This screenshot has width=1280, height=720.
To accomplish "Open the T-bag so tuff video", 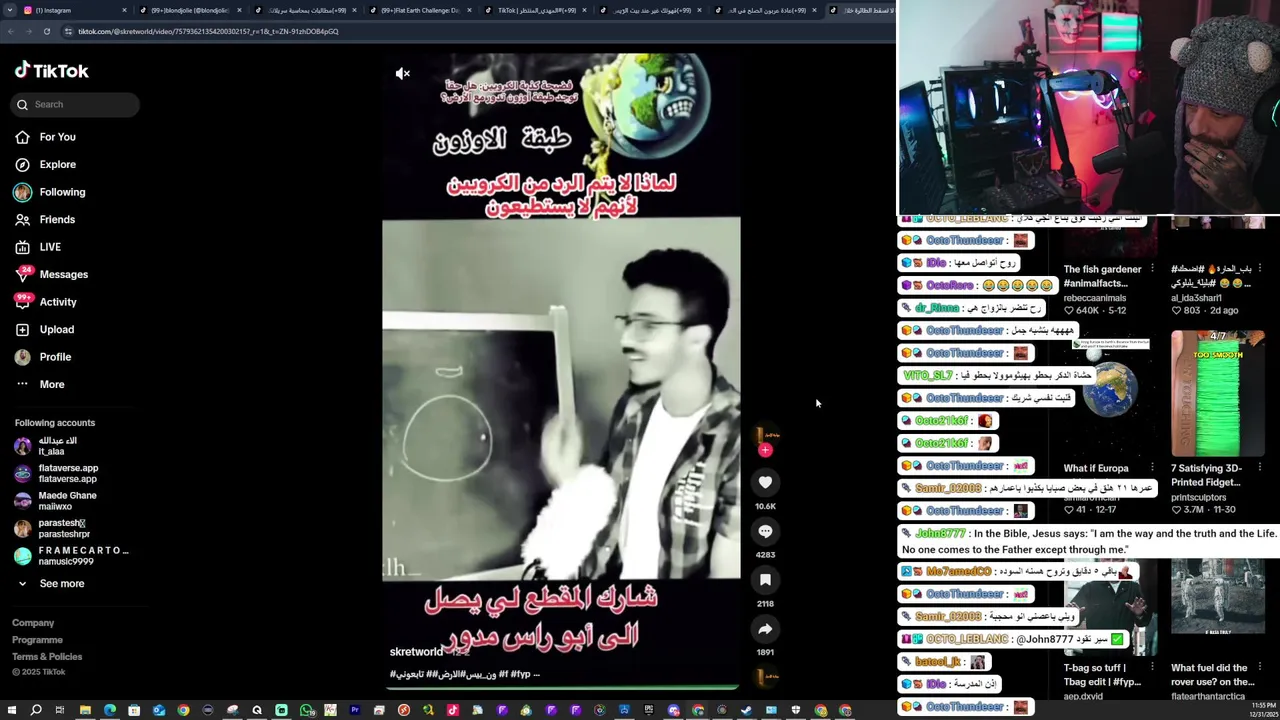I will (x=1110, y=608).
